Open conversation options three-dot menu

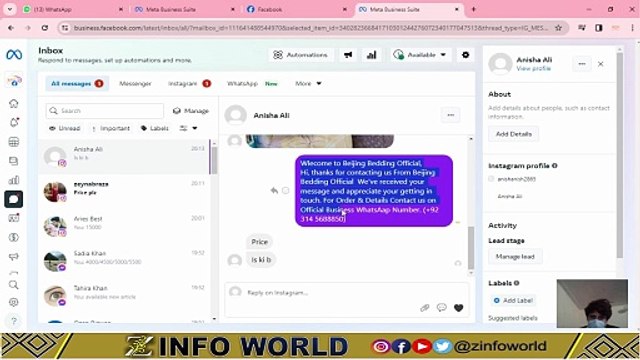(x=451, y=115)
